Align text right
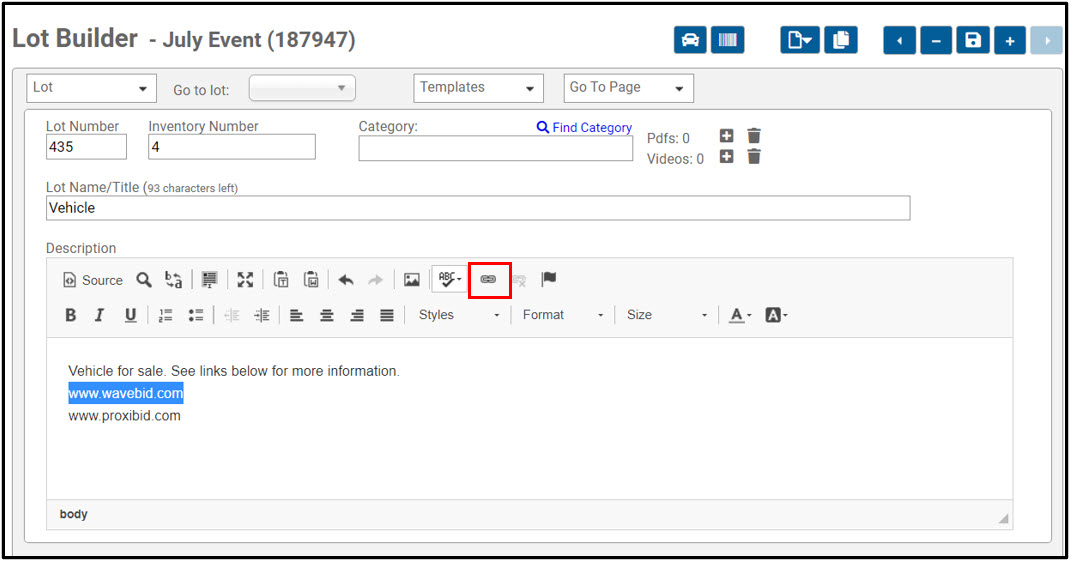This screenshot has width=1071, height=562. [x=357, y=315]
